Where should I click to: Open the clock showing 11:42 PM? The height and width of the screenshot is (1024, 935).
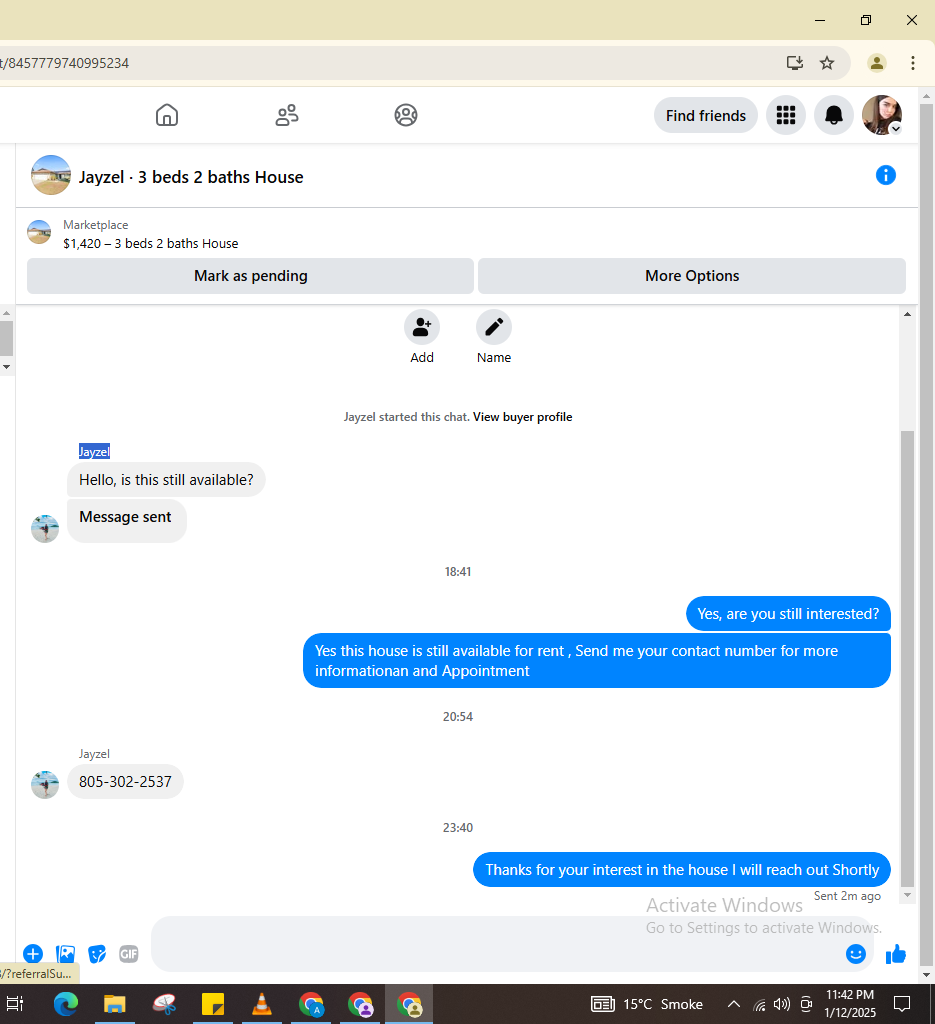(x=849, y=1004)
